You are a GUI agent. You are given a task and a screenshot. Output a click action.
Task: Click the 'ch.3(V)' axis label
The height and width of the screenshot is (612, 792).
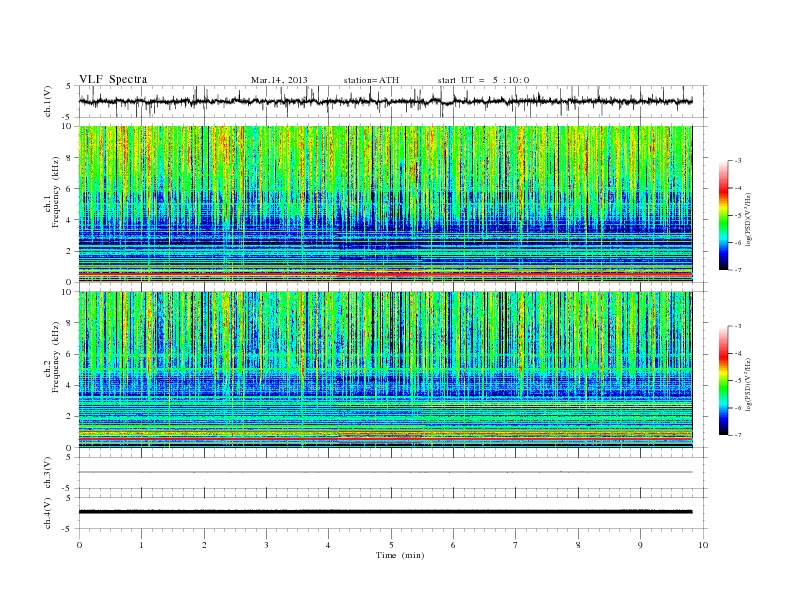(x=48, y=473)
